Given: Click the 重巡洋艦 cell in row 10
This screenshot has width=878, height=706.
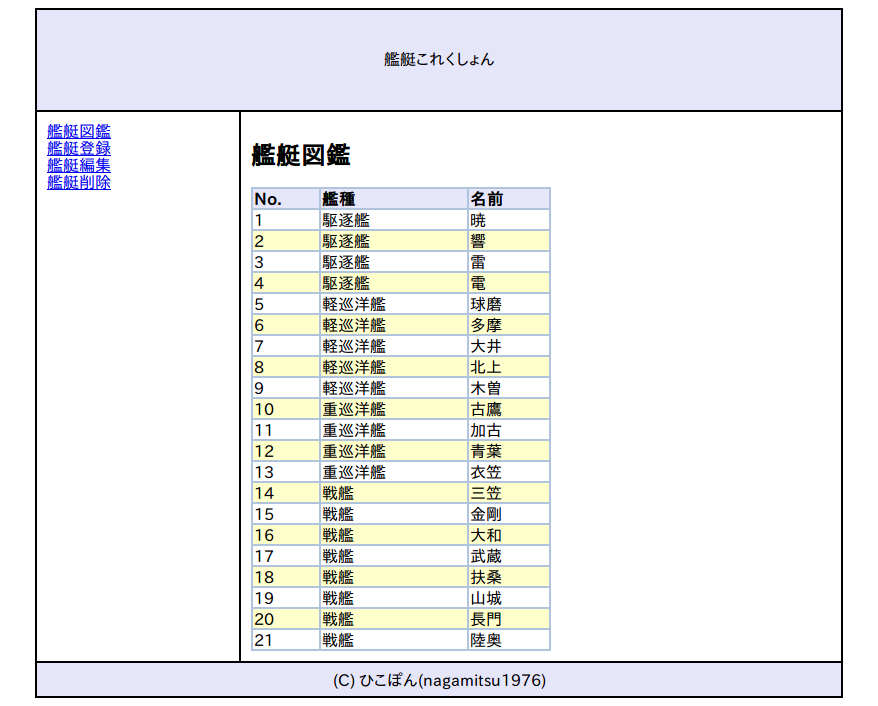Looking at the screenshot, I should (x=394, y=409).
